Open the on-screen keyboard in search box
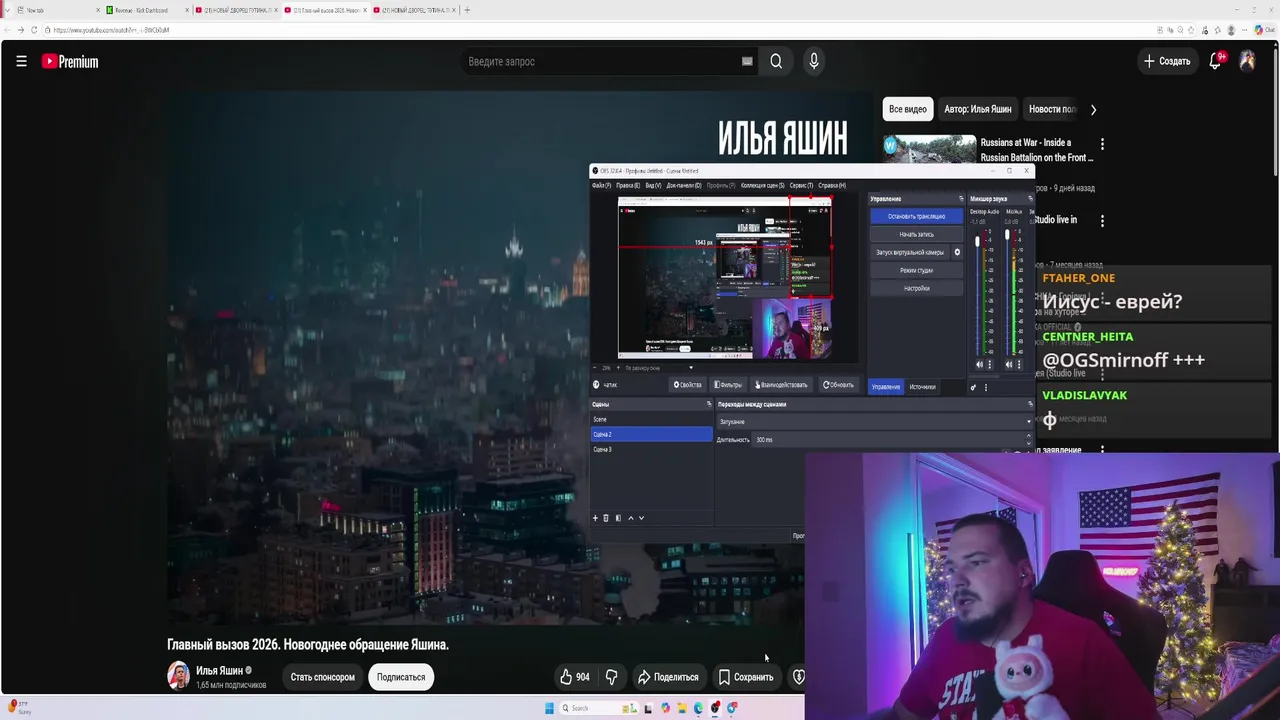The width and height of the screenshot is (1280, 720). [747, 61]
